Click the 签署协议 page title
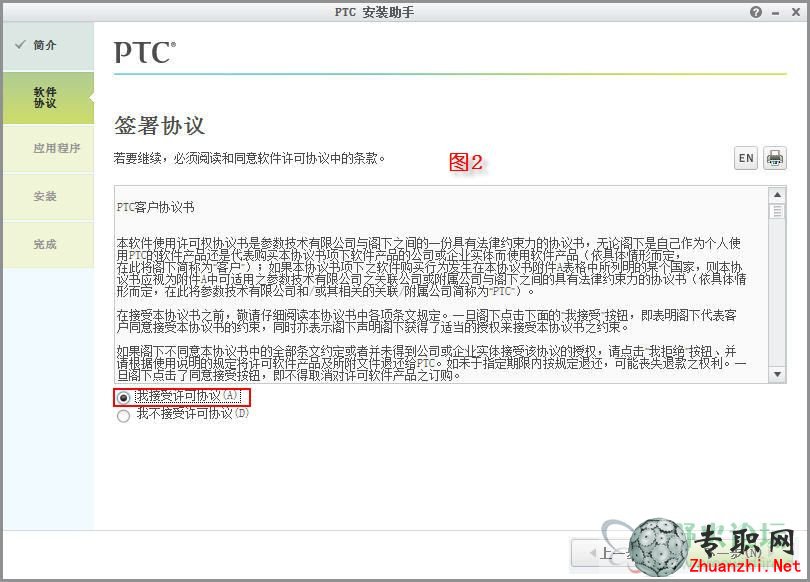The width and height of the screenshot is (810, 582). (x=160, y=125)
